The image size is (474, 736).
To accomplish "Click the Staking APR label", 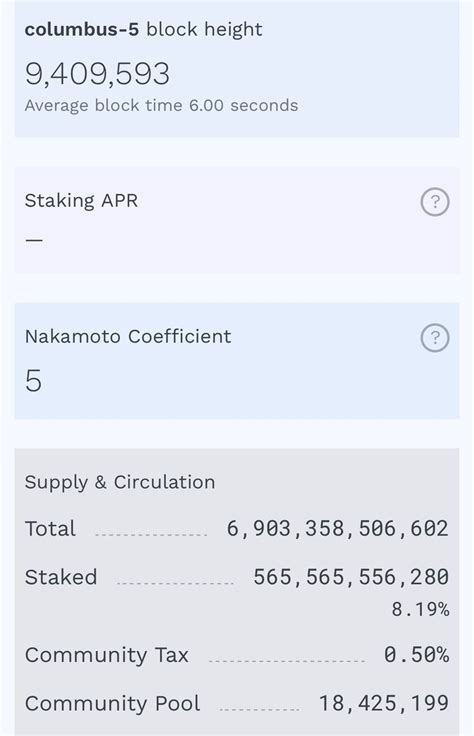I will pos(81,201).
